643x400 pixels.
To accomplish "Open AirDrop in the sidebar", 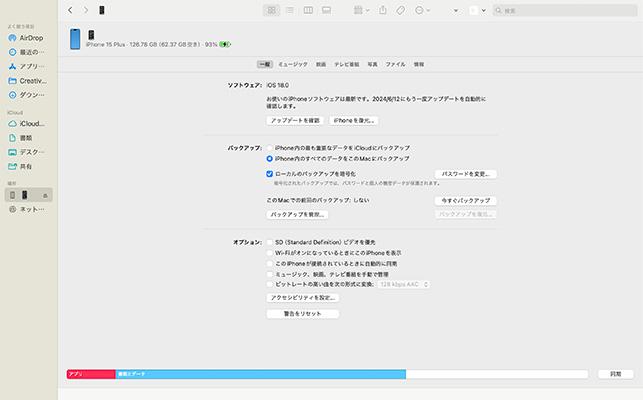I will click(27, 38).
